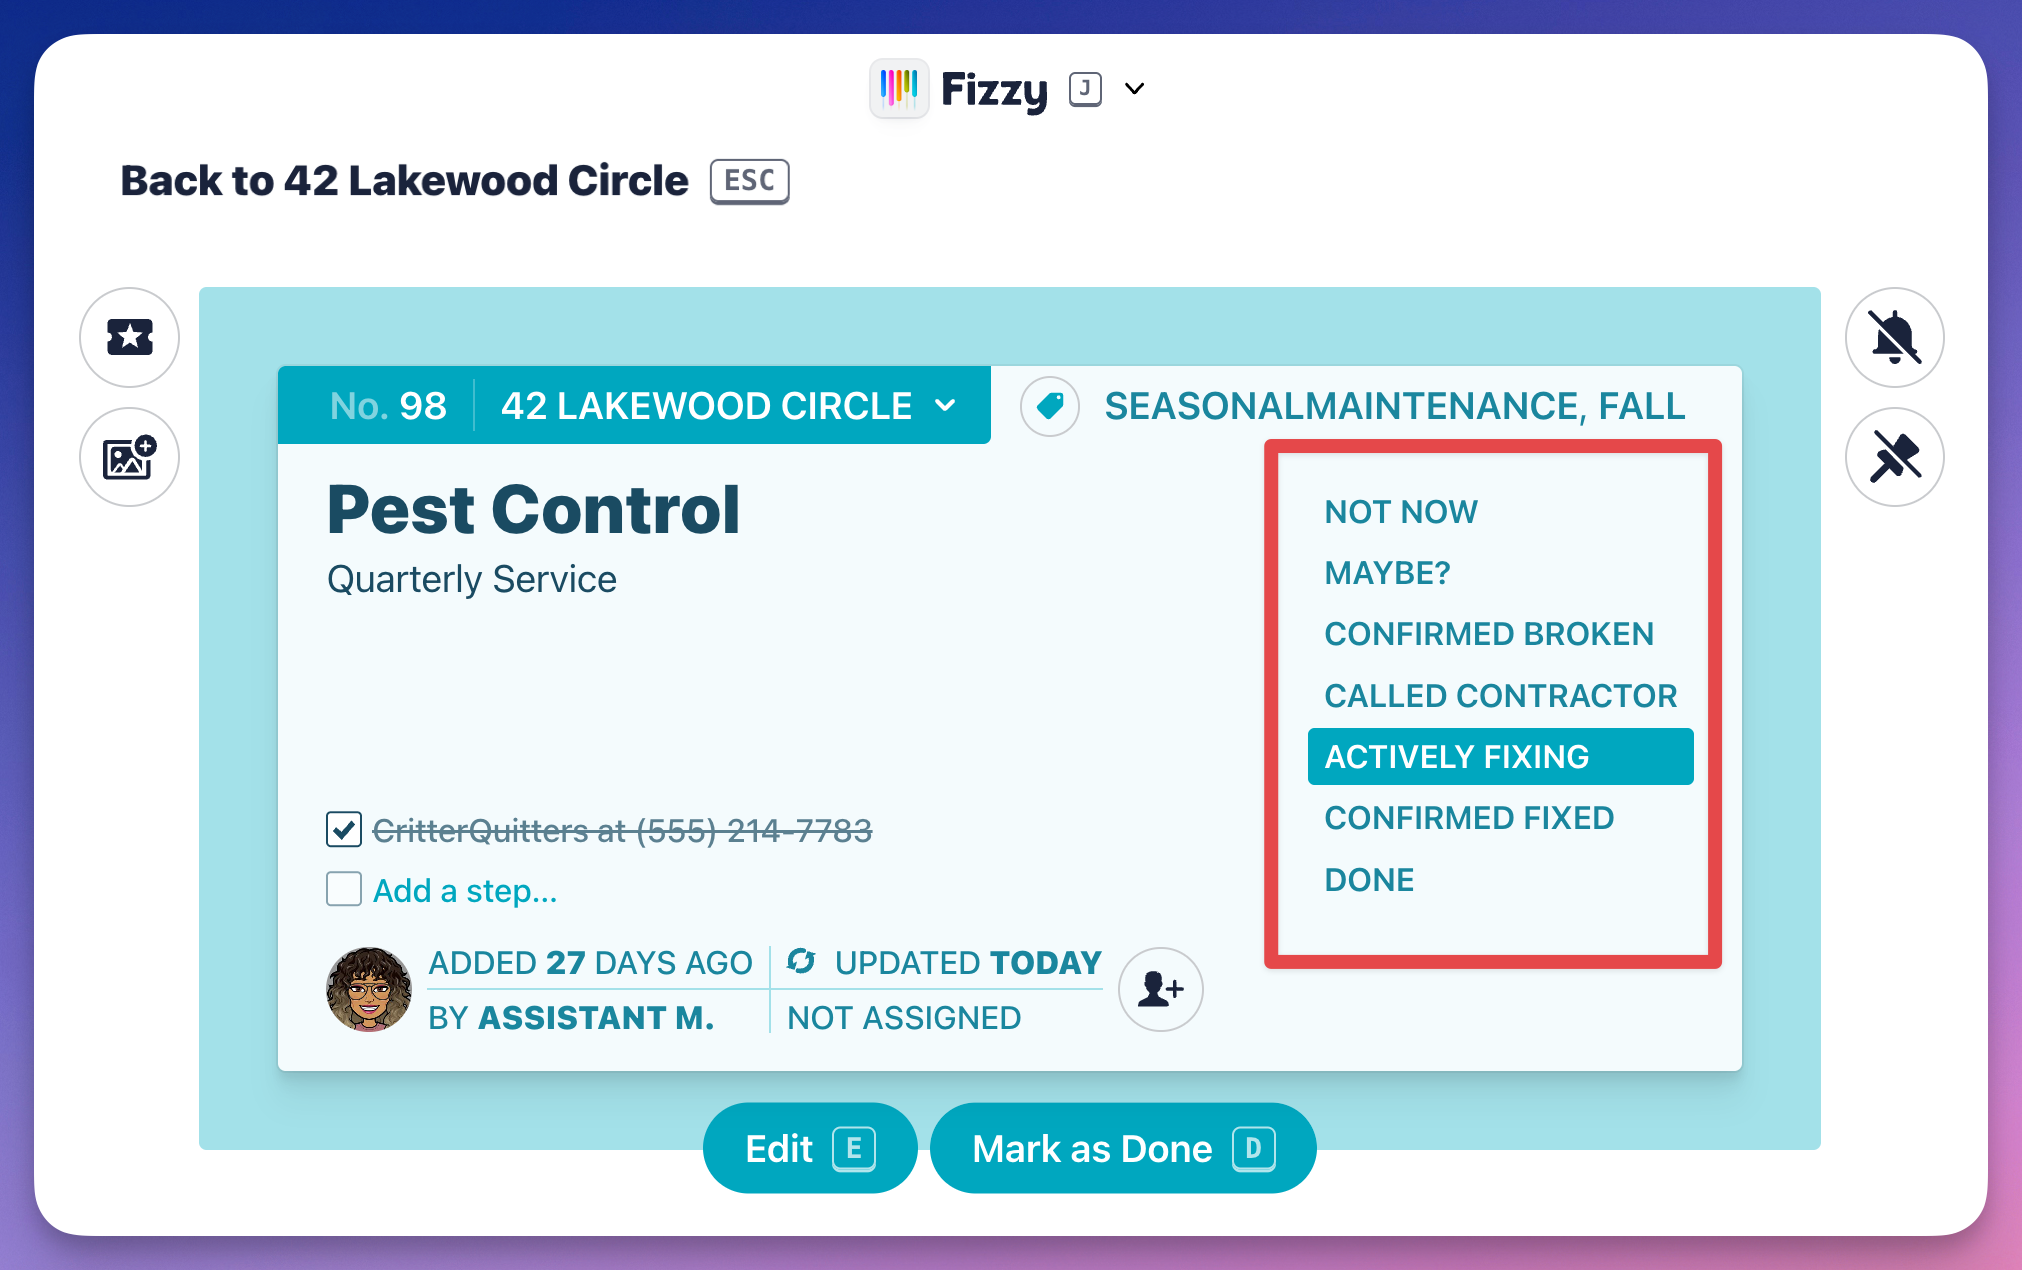Click the add cover image icon

tap(129, 456)
